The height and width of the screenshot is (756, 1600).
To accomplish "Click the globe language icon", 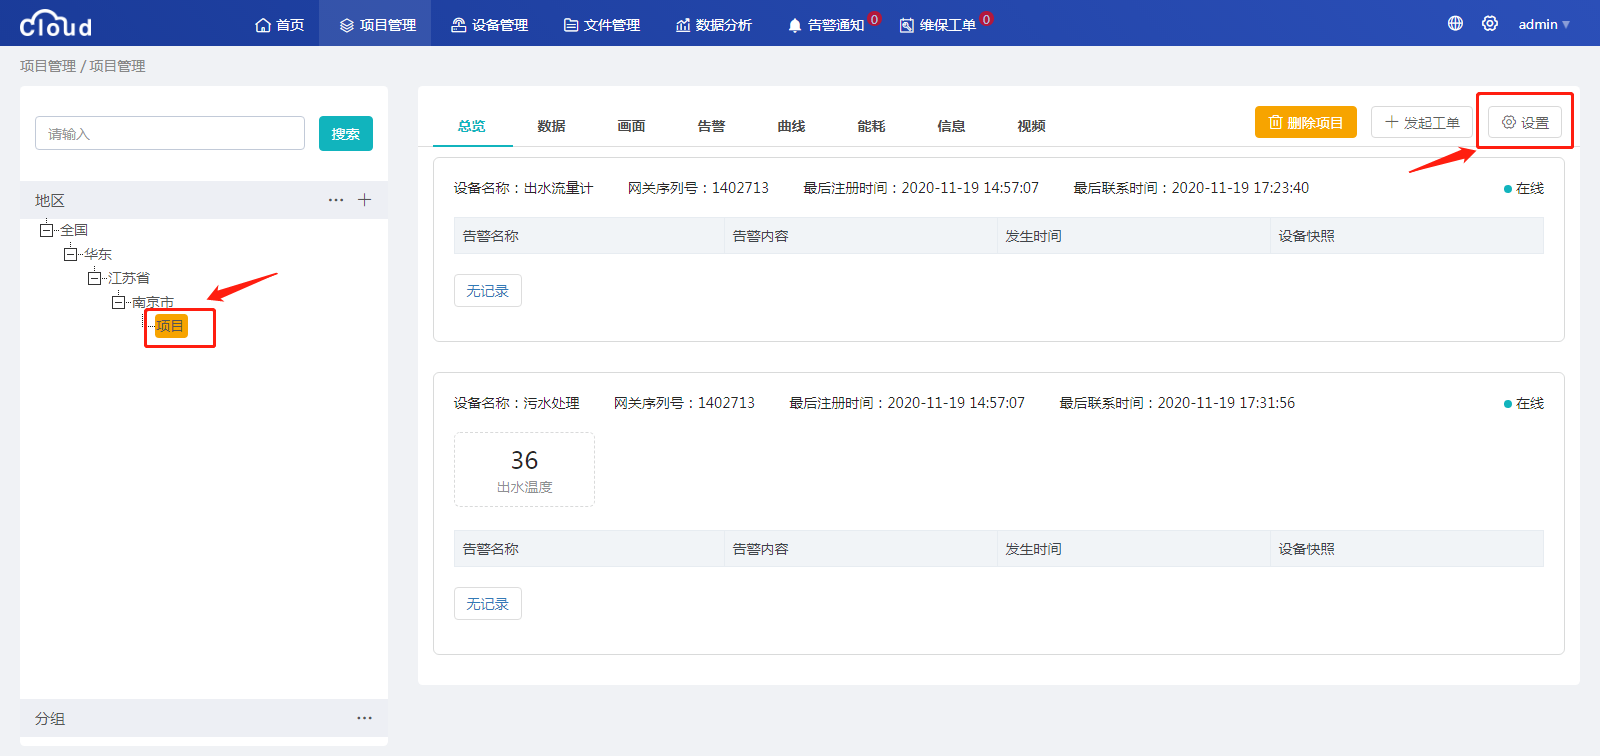I will tap(1456, 23).
